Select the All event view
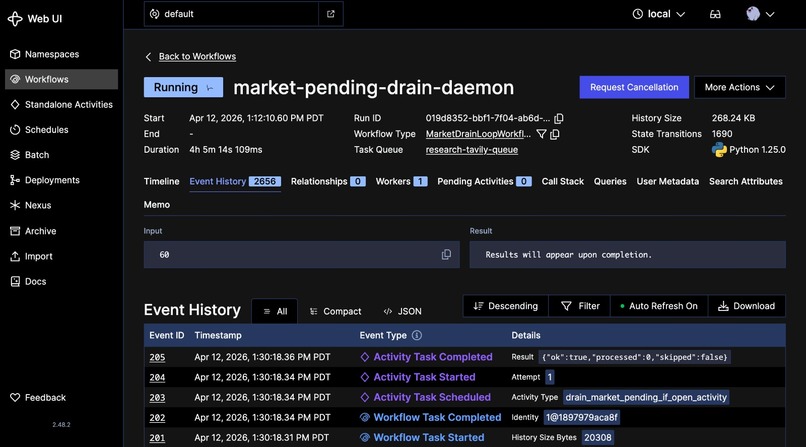 coord(274,311)
